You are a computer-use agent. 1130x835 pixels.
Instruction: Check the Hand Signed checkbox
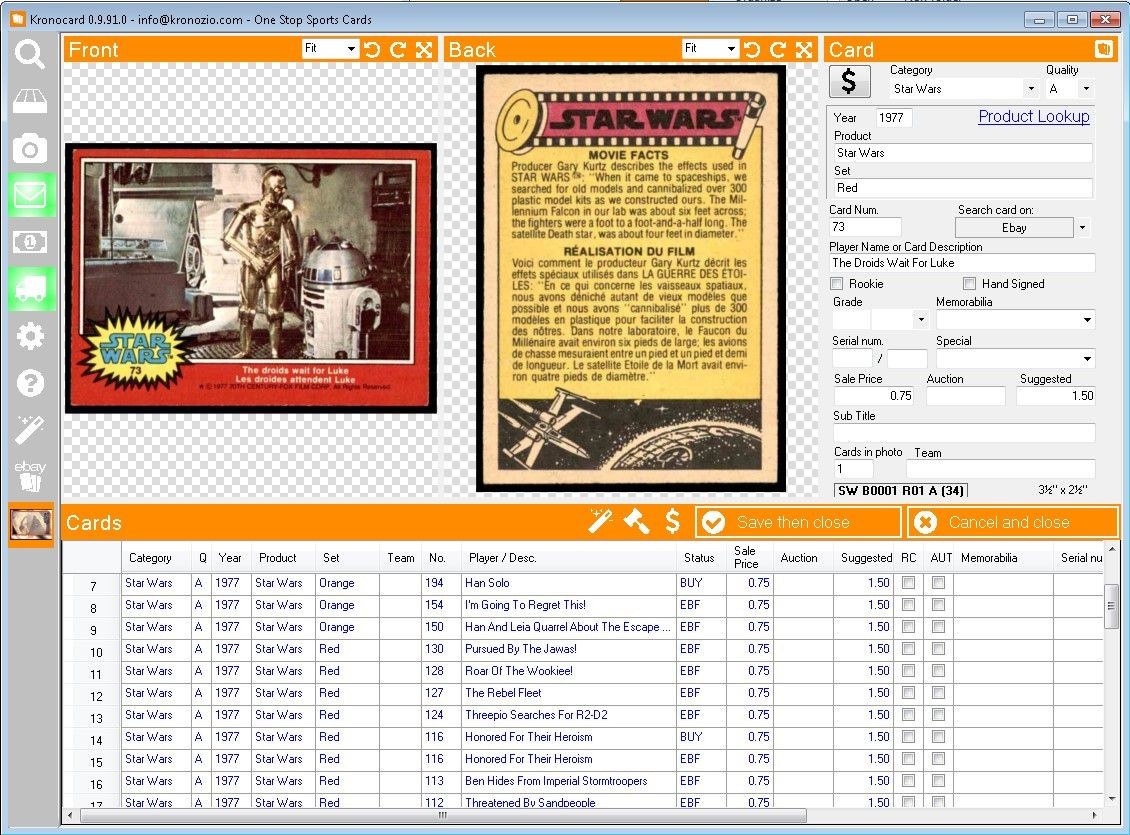[969, 284]
